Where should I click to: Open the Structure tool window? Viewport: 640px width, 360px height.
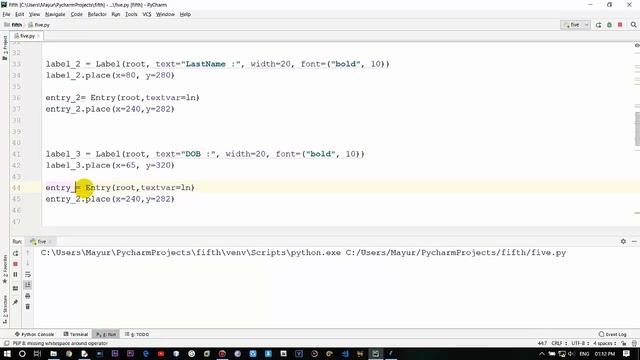point(5,309)
